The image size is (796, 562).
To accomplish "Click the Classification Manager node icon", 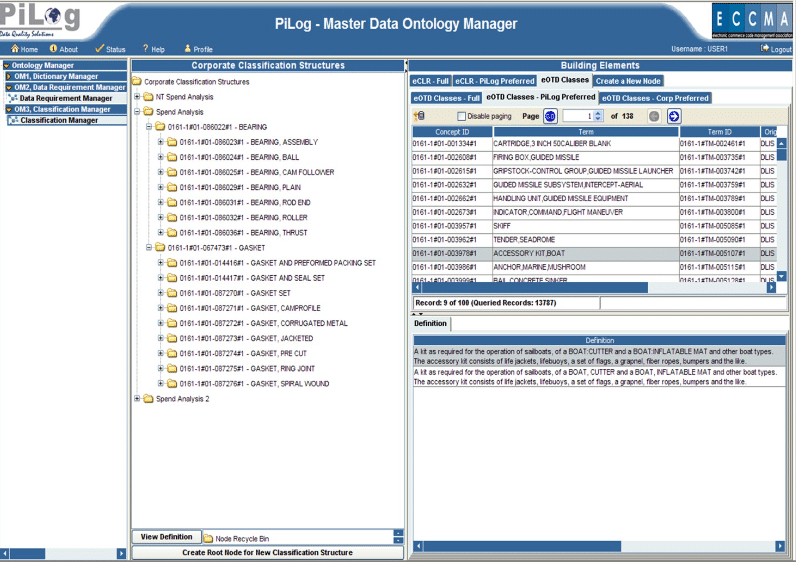I will pyautogui.click(x=14, y=120).
